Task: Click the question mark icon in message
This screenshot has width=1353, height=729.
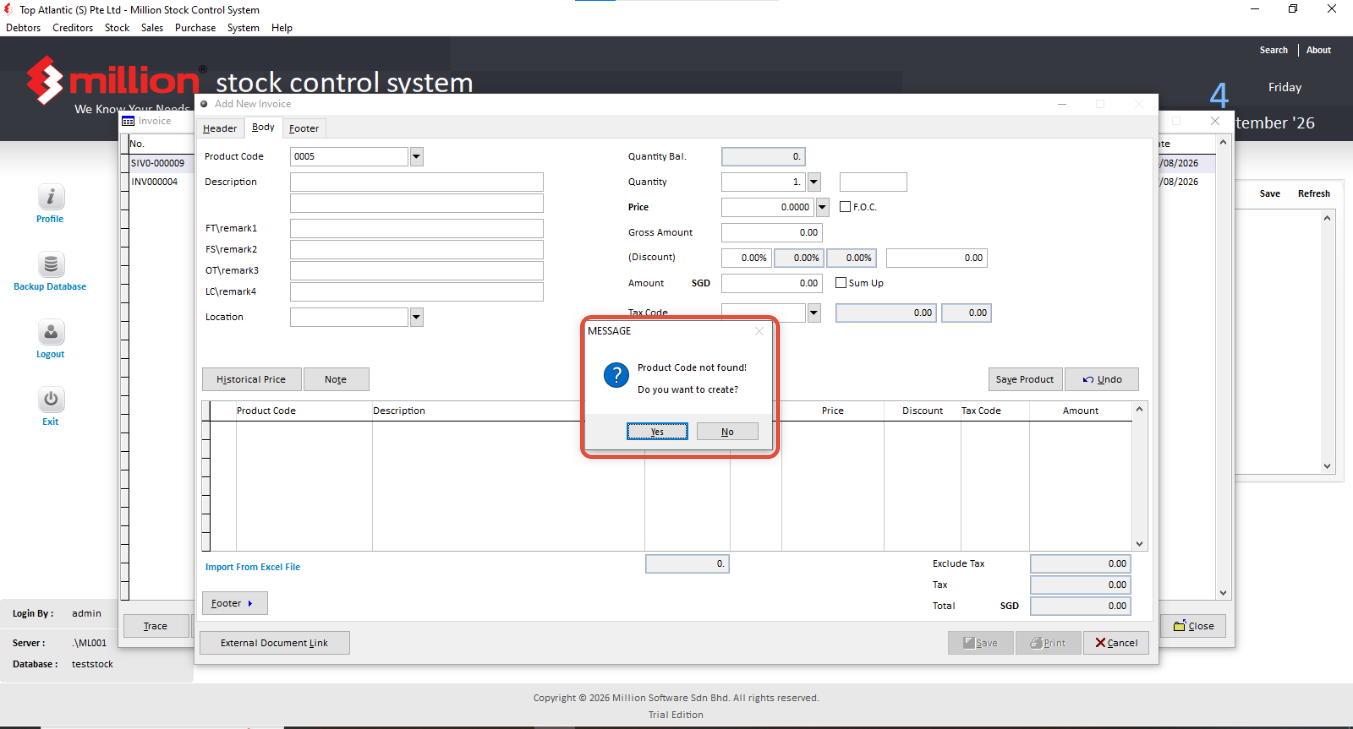Action: (x=616, y=375)
